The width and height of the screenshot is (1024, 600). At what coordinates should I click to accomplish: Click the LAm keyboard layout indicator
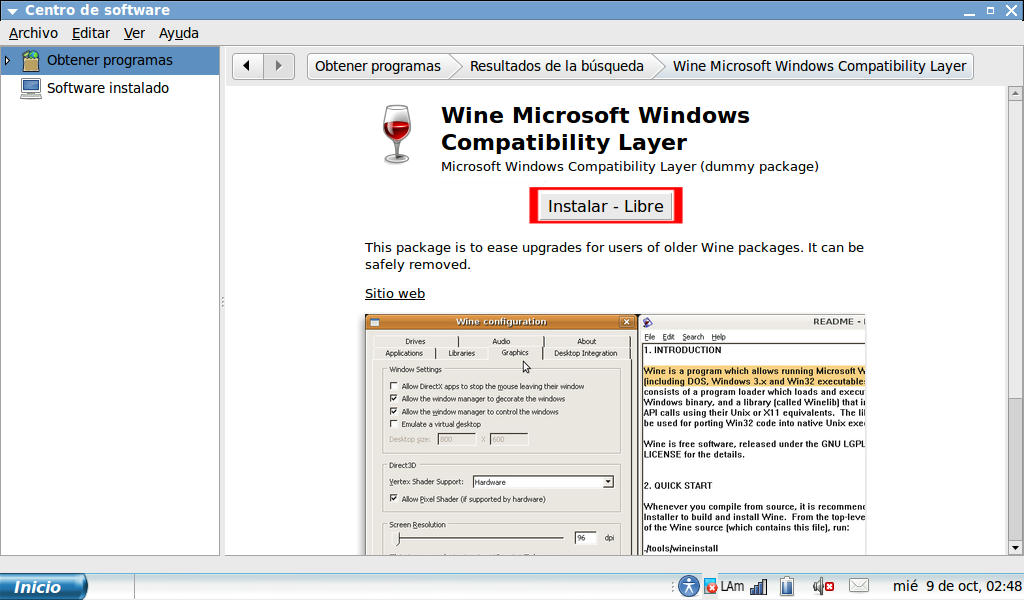pos(732,586)
